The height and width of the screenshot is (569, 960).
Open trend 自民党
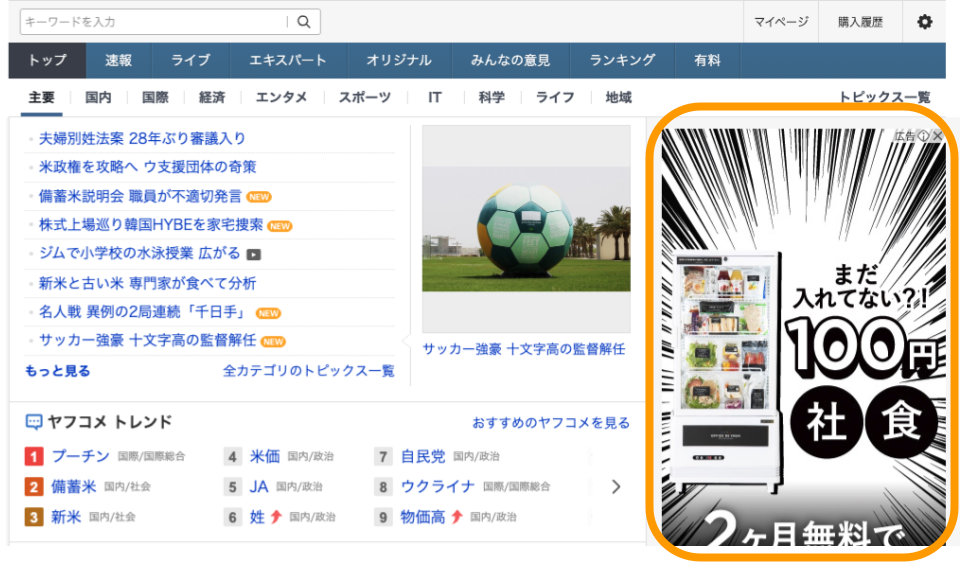click(422, 456)
